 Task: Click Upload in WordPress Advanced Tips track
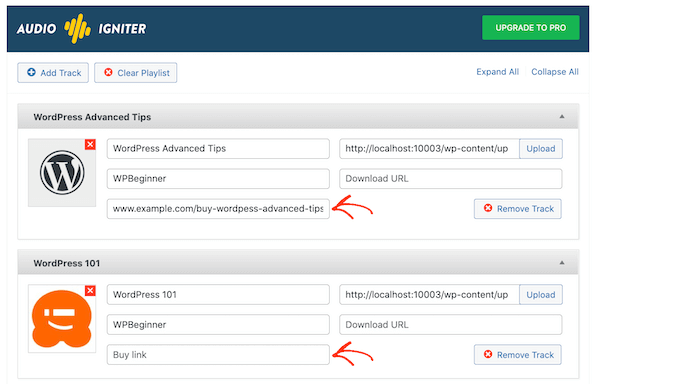(x=541, y=148)
